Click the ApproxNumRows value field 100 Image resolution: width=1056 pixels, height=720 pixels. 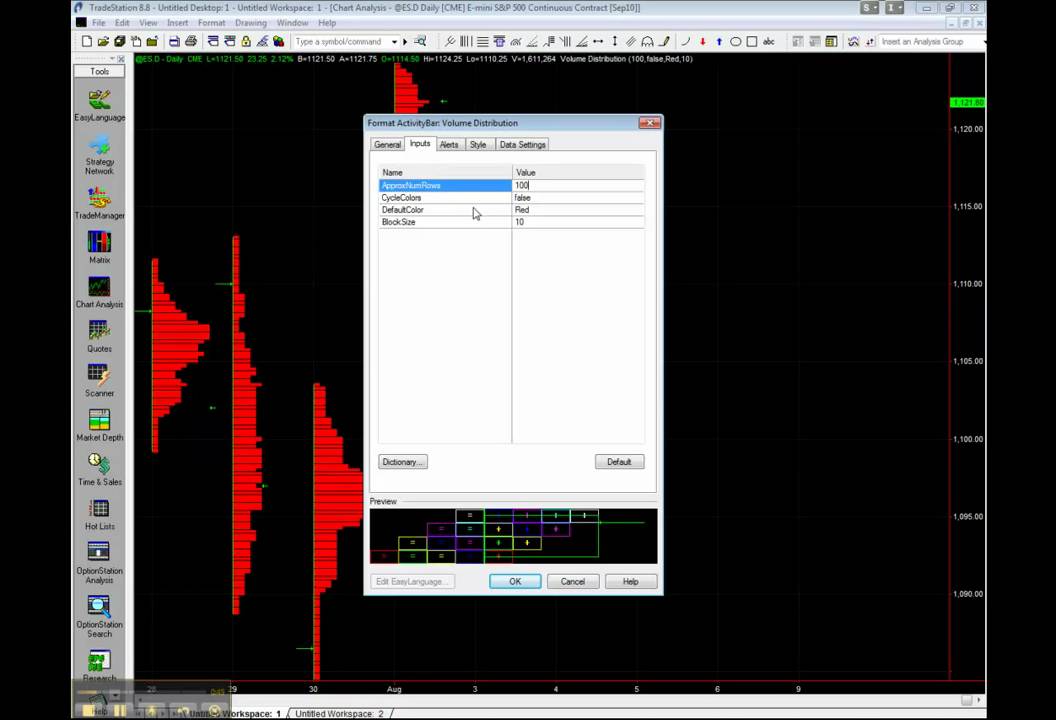click(578, 185)
